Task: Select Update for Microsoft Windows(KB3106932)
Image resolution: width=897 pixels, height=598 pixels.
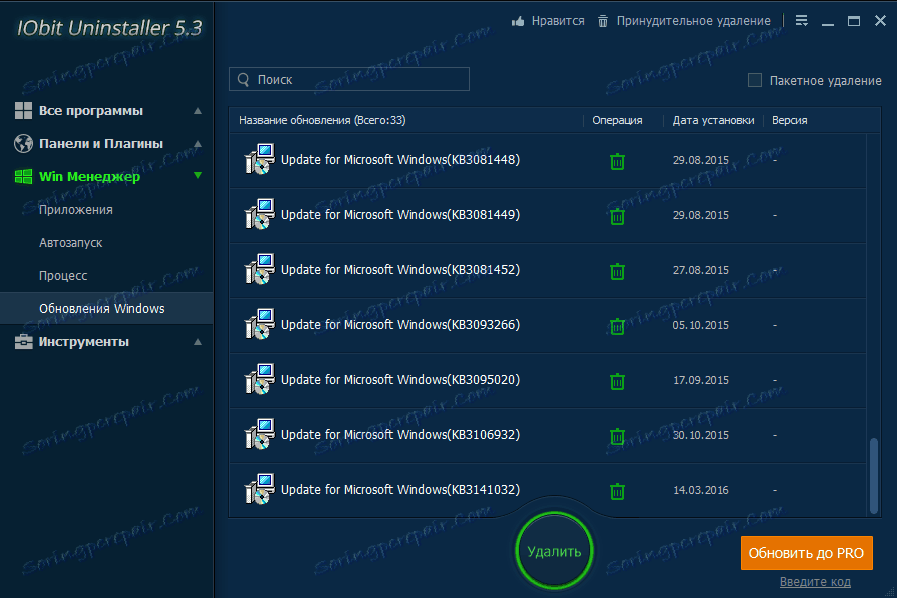Action: 400,434
